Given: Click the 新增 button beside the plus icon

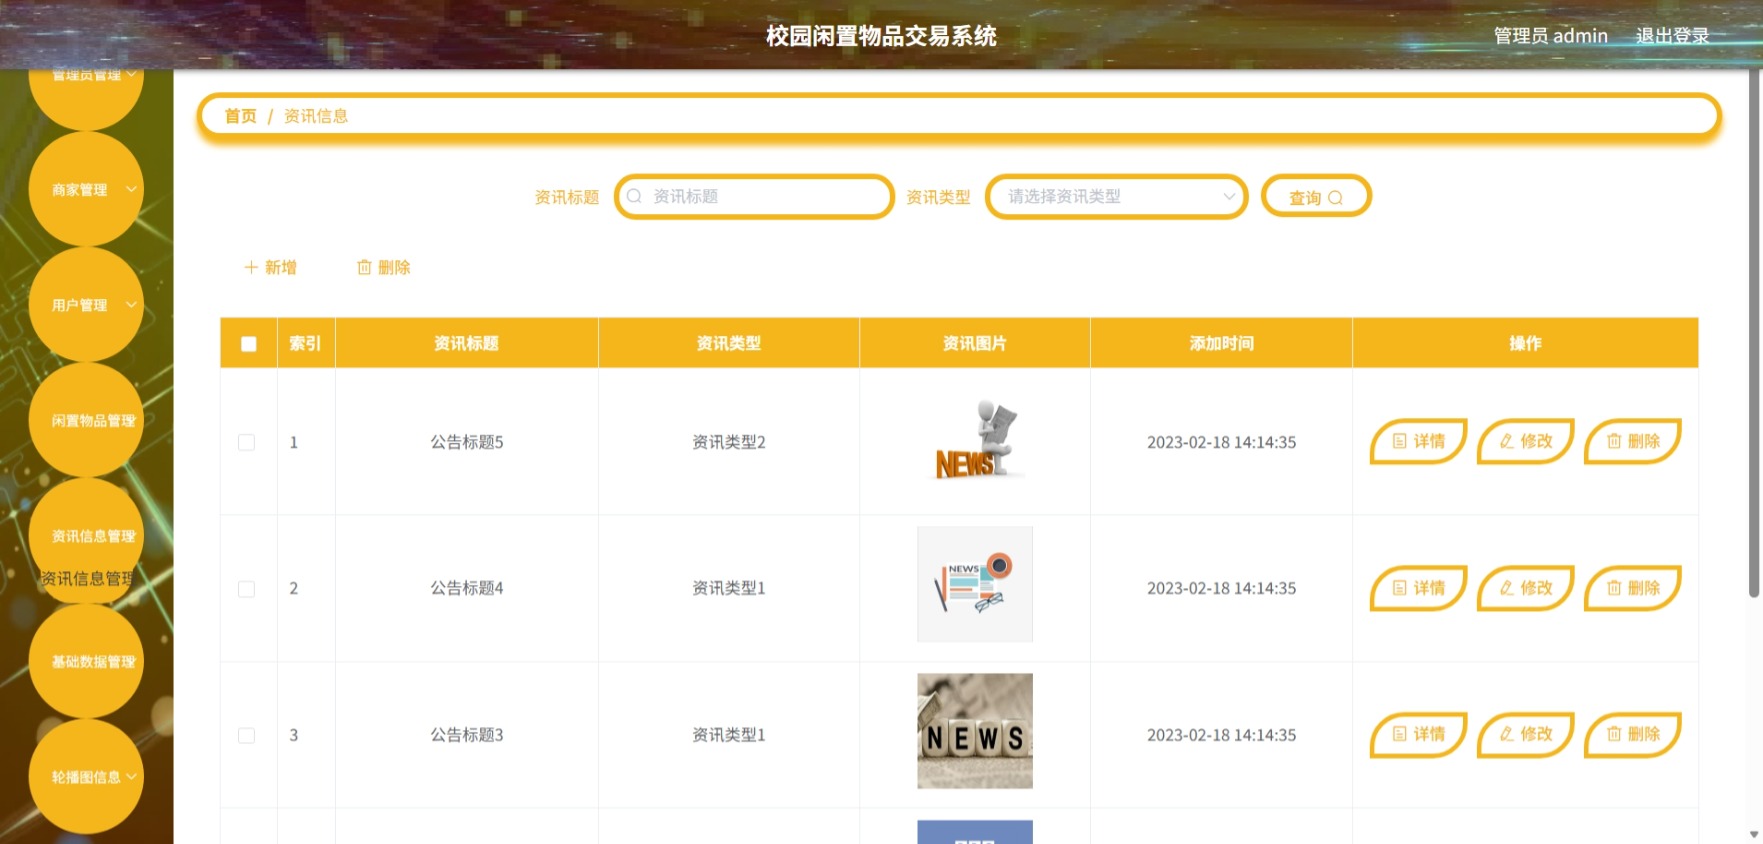Looking at the screenshot, I should (x=271, y=267).
